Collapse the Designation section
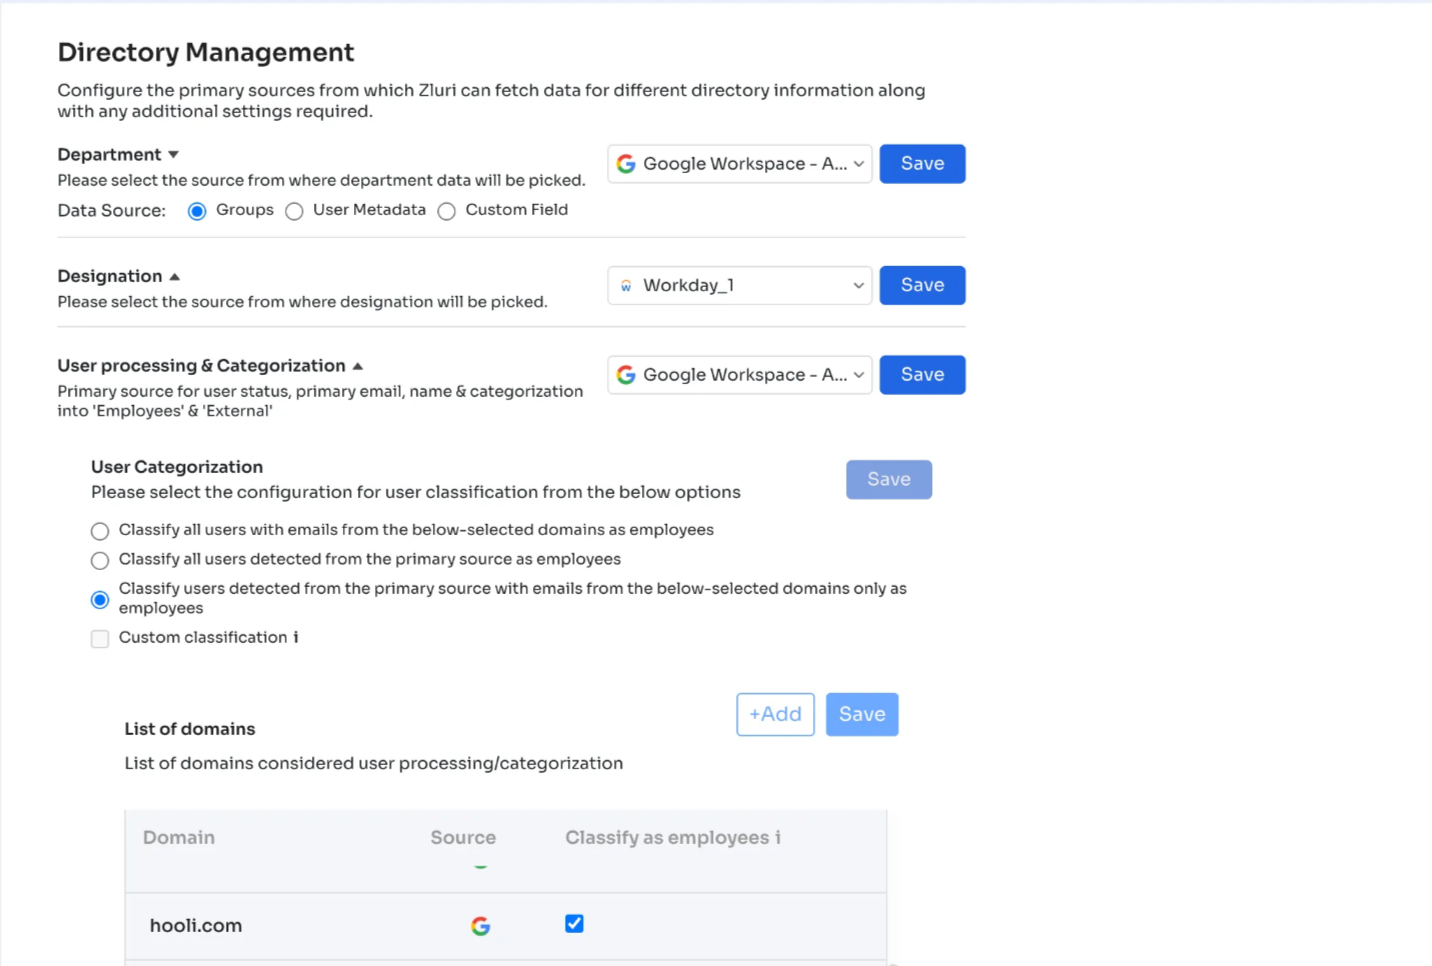Screen dimensions: 1432x966 click(175, 275)
